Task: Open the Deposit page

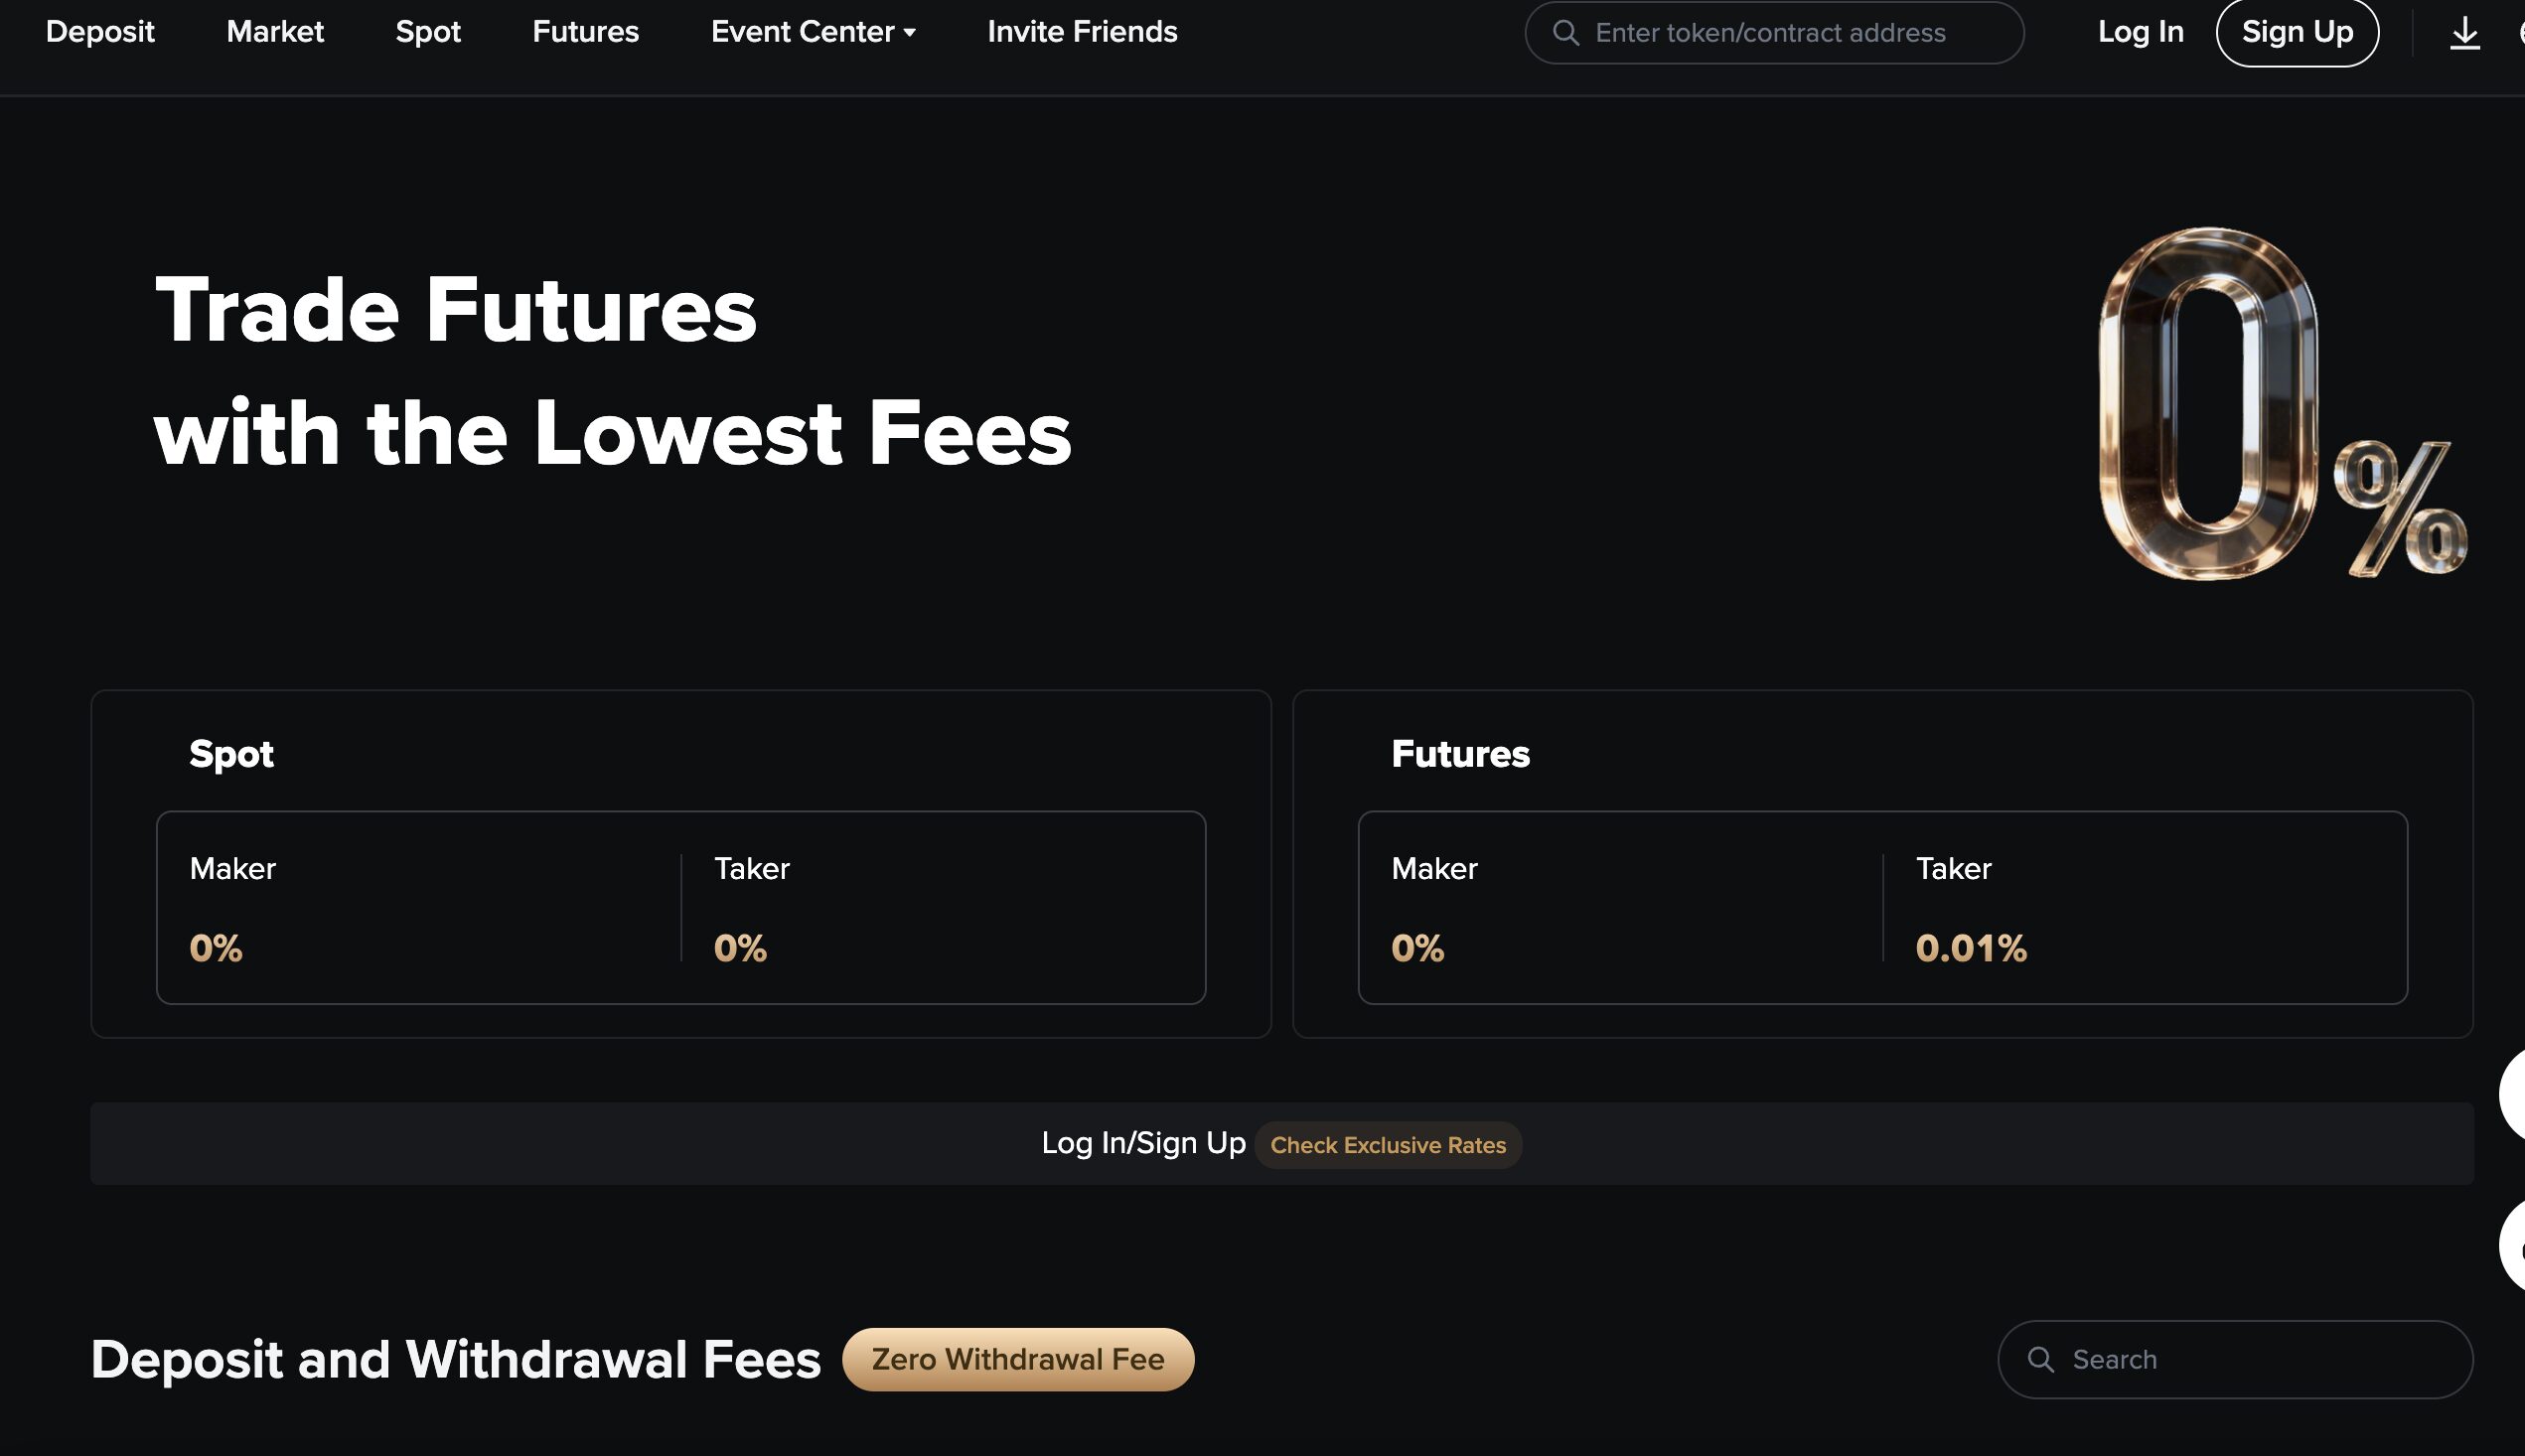Action: (x=100, y=31)
